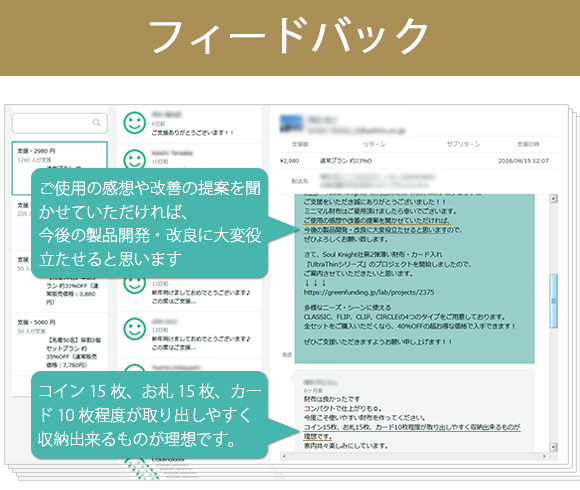The image size is (580, 490).
Task: Click the ¥2,980 通常プラン row
Action: click(419, 161)
